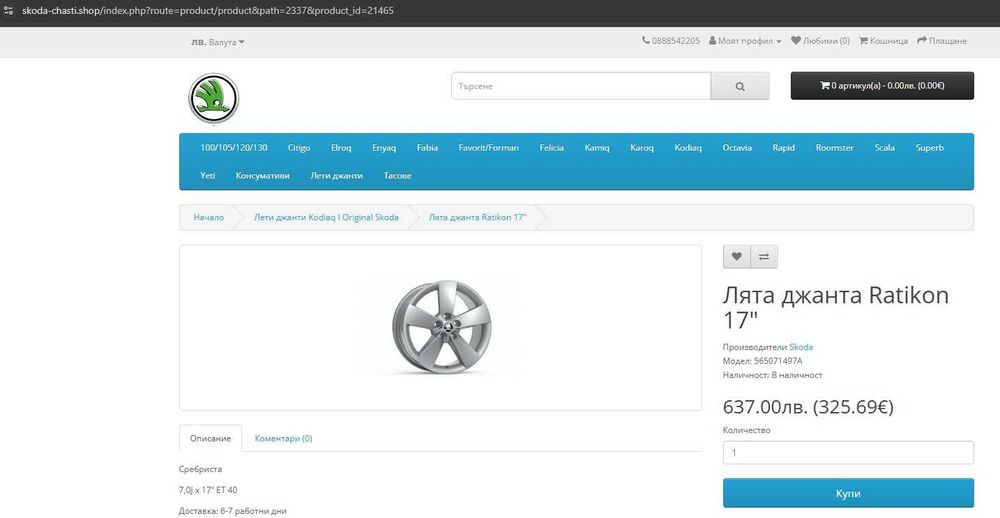Open the Kamiq menu category
This screenshot has height=518, width=1000.
point(597,147)
